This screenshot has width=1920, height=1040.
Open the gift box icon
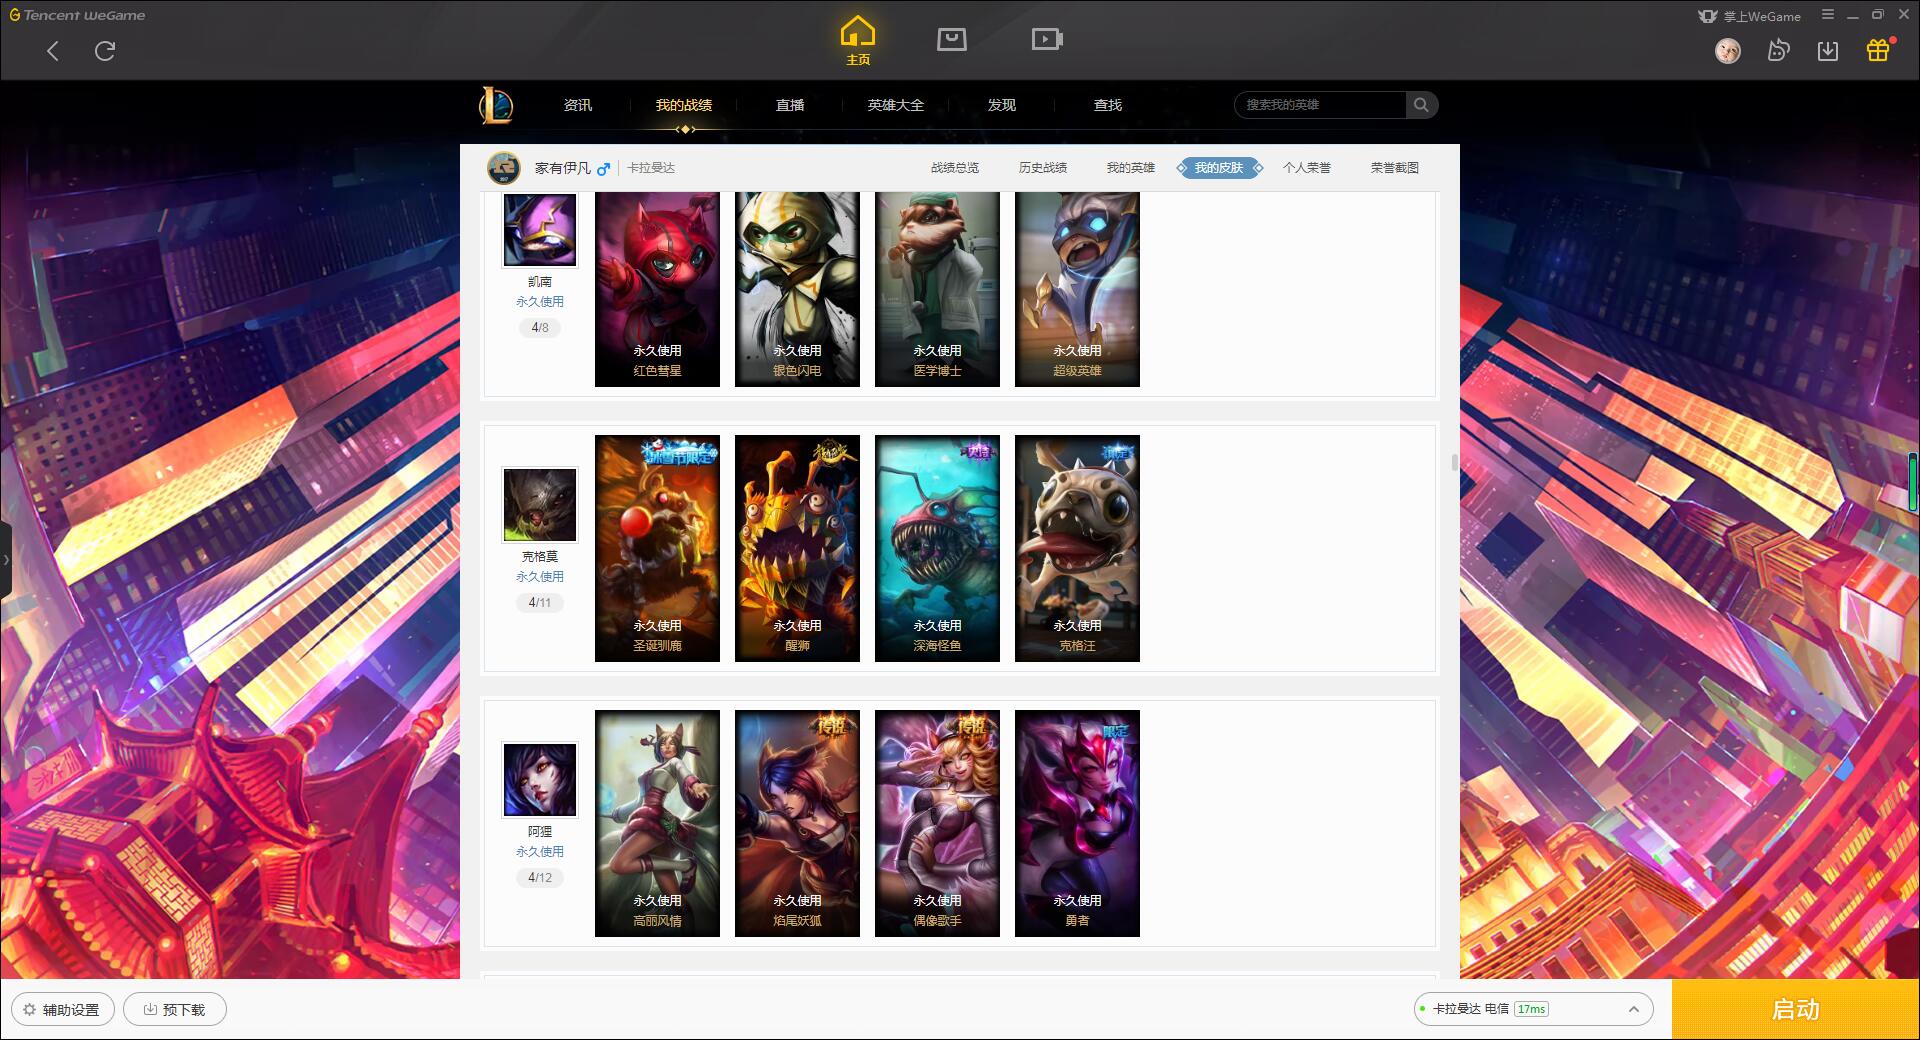tap(1878, 50)
